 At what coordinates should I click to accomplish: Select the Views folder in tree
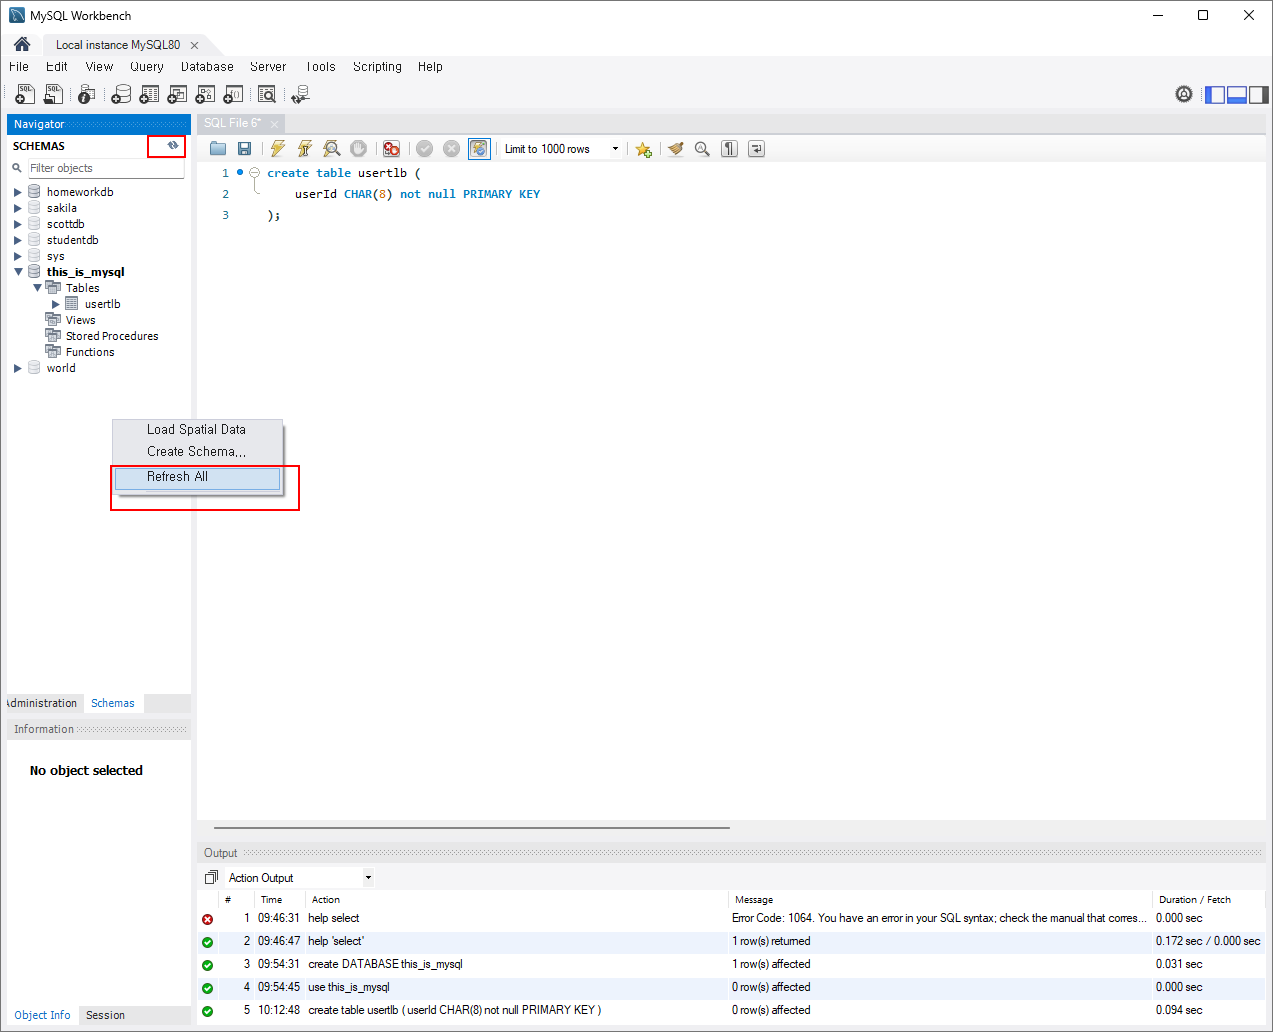(80, 320)
